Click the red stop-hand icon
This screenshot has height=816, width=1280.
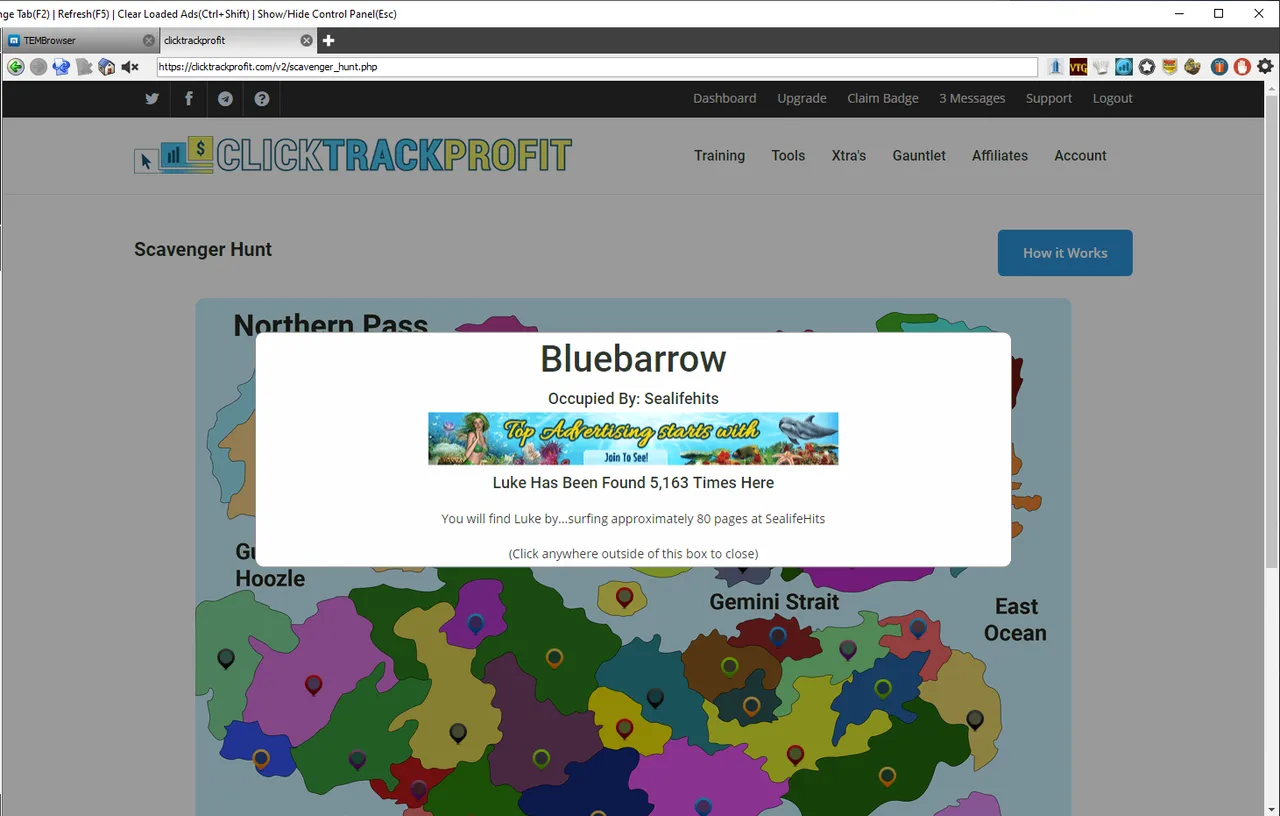tap(1242, 67)
